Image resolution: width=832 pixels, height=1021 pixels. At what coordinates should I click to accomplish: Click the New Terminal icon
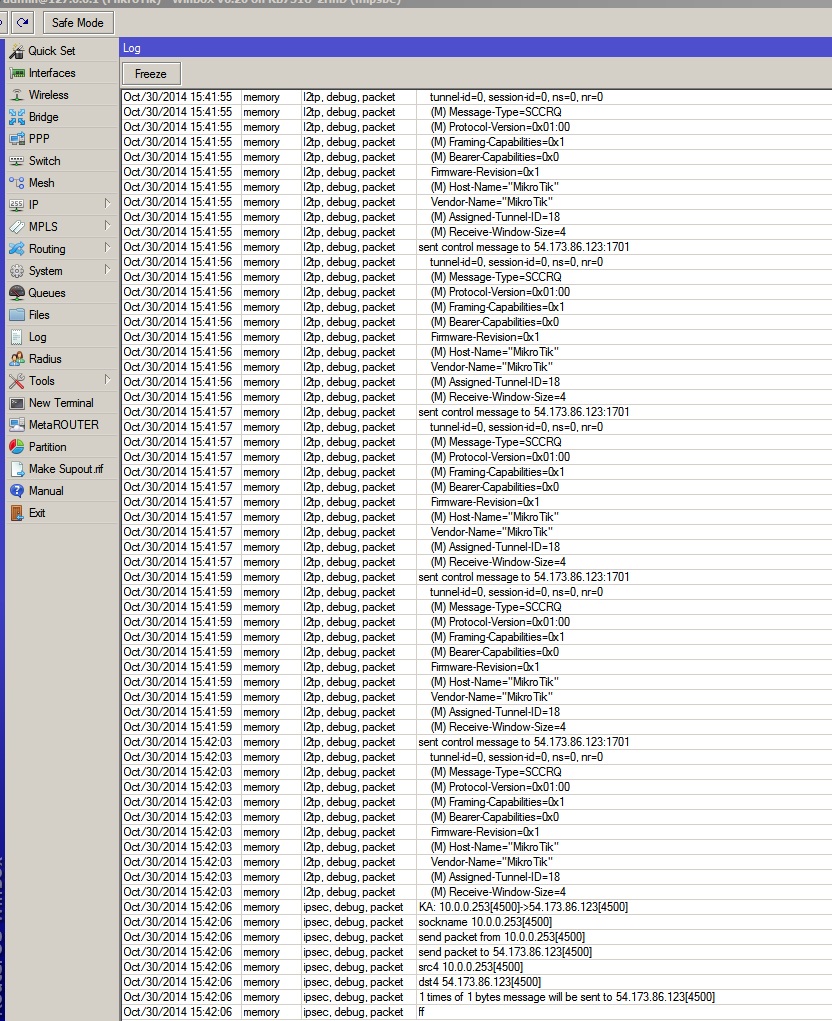(x=17, y=403)
